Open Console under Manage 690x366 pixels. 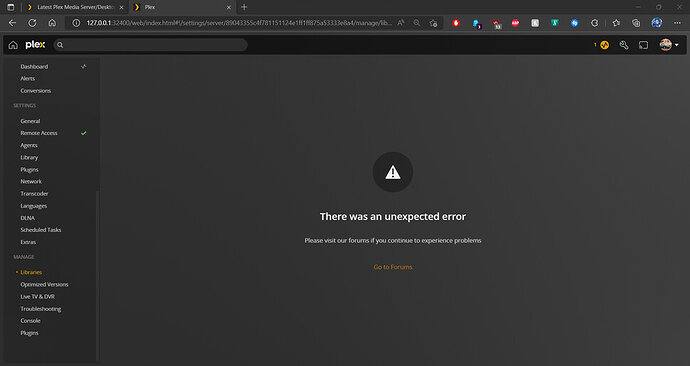pyautogui.click(x=30, y=321)
